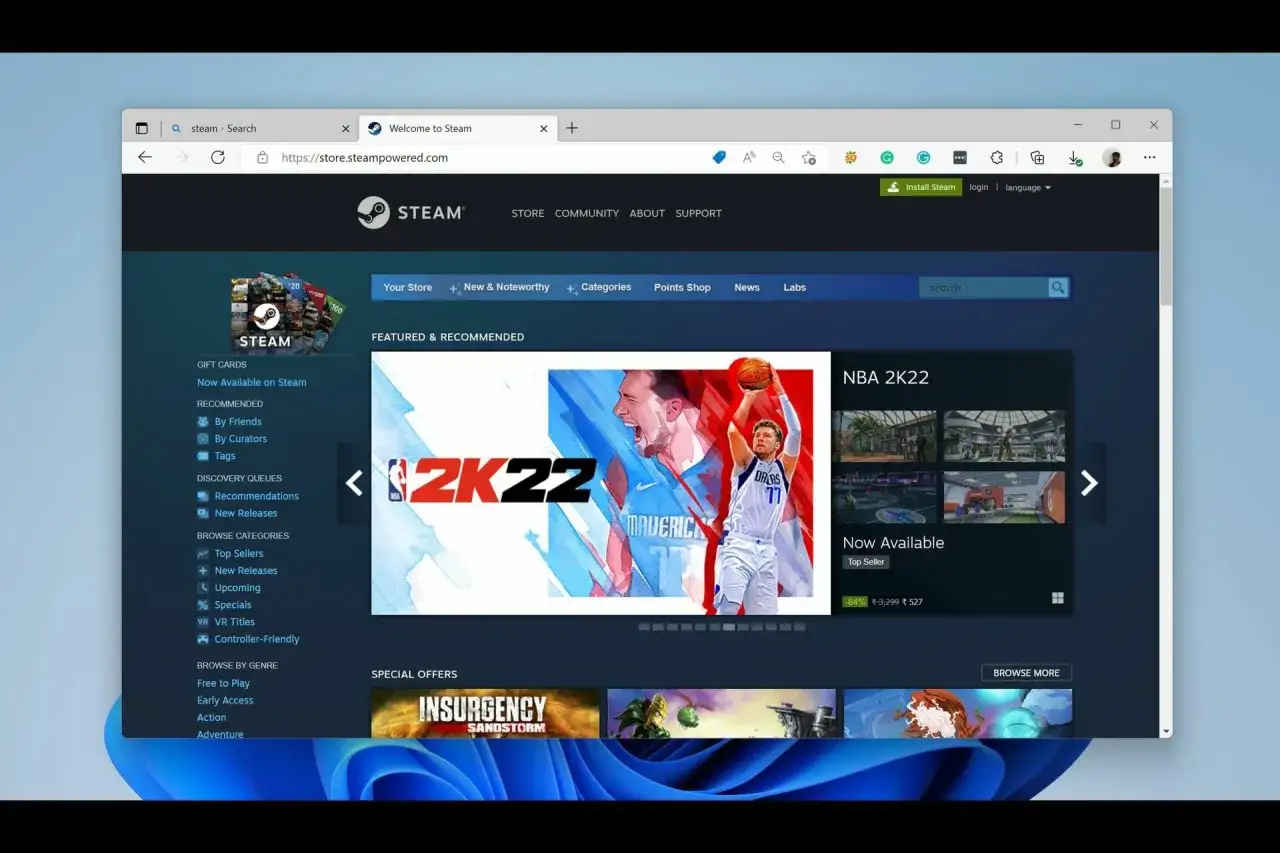This screenshot has width=1280, height=853.
Task: Open Recommendations discovery queue
Action: coord(256,496)
